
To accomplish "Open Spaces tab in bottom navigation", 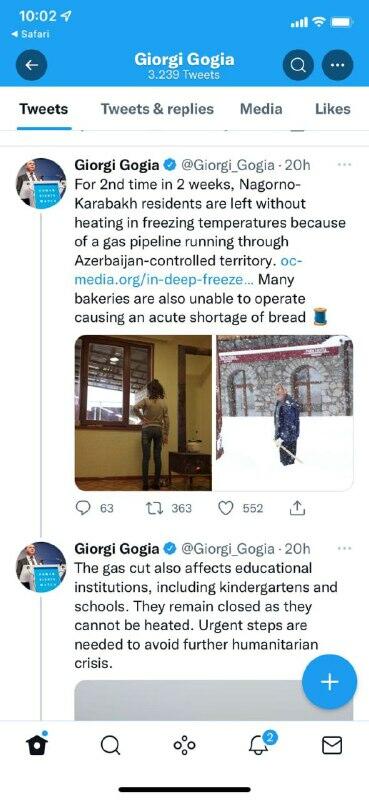I will 184,746.
